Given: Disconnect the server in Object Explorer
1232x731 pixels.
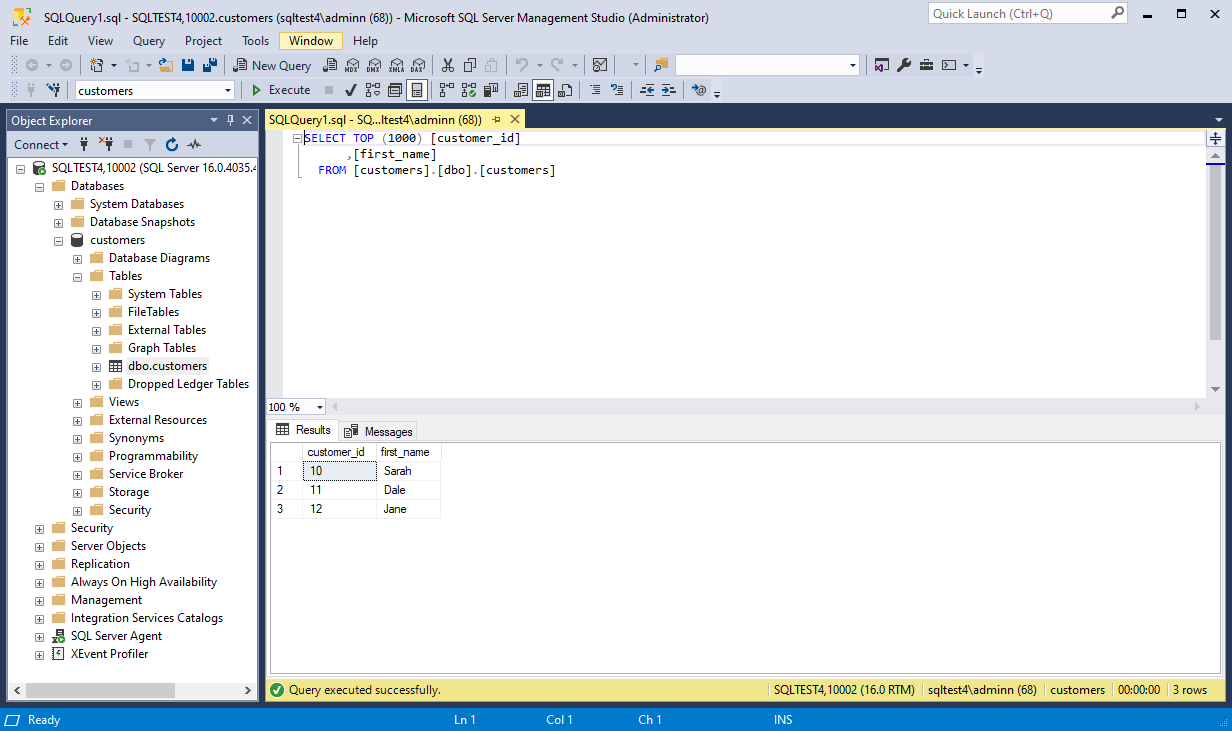Looking at the screenshot, I should [107, 144].
